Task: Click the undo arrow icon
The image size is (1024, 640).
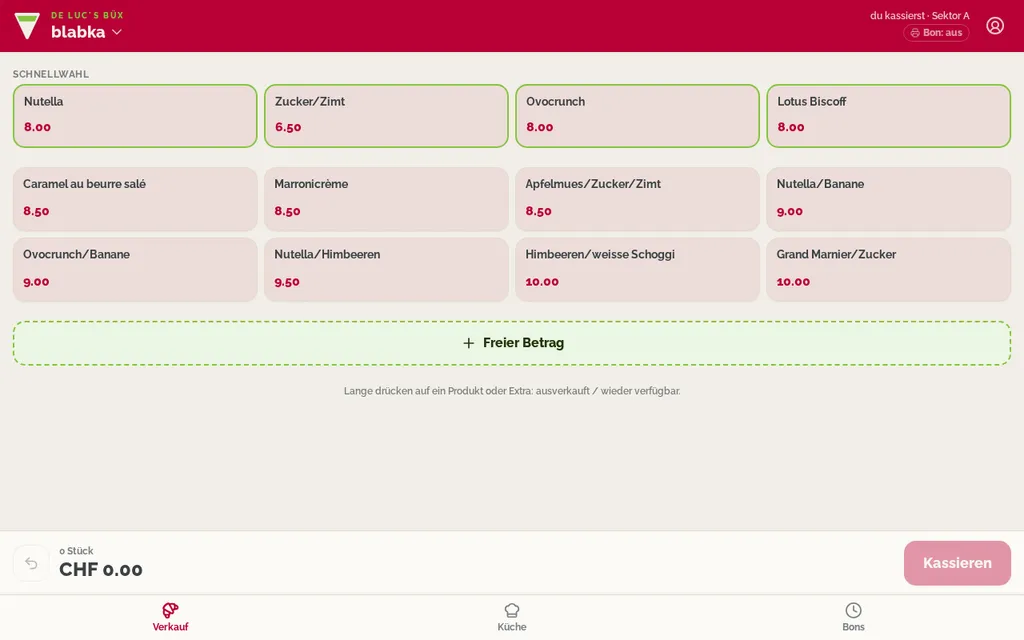Action: pyautogui.click(x=31, y=563)
